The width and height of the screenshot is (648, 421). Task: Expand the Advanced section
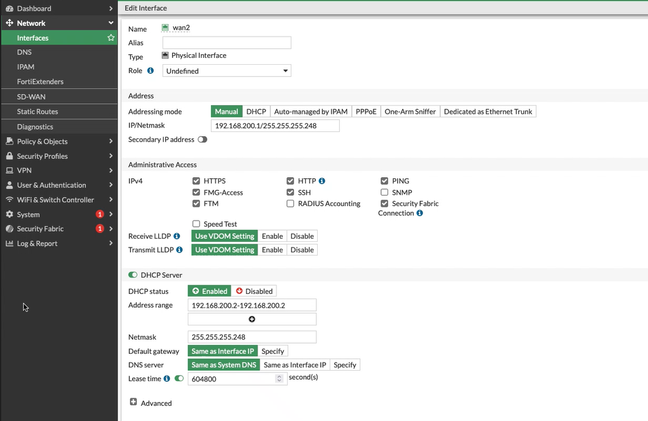[x=134, y=402]
